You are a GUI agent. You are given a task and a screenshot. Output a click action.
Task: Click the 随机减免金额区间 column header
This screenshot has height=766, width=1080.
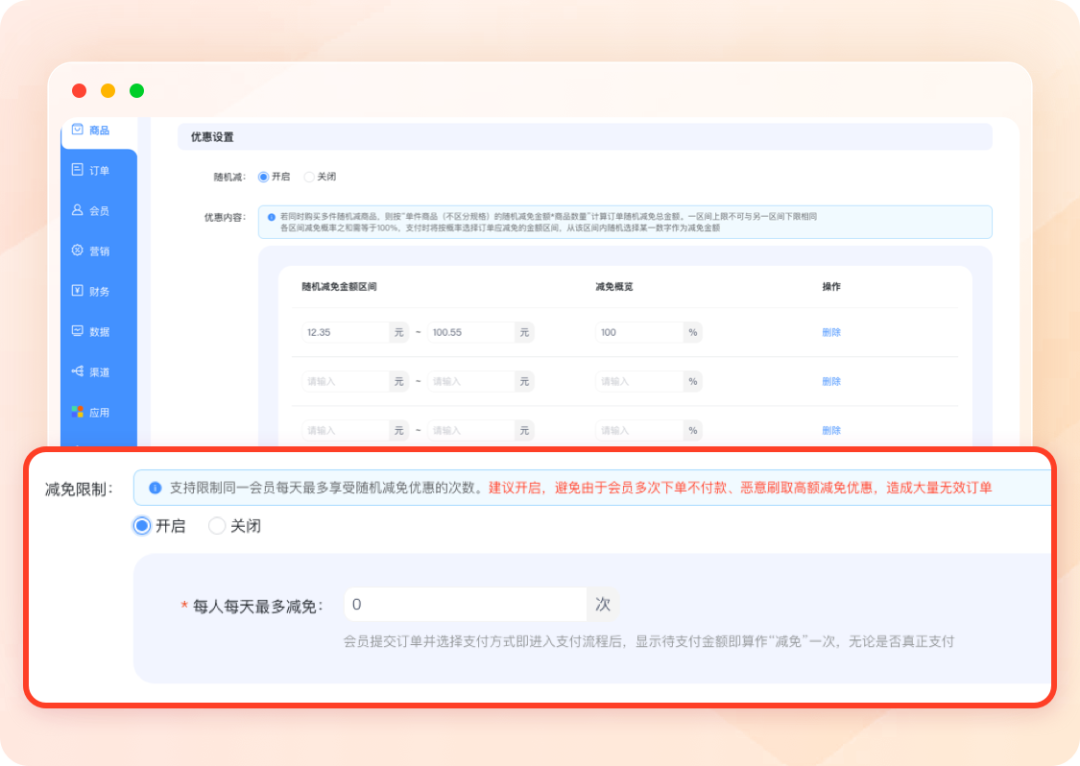(x=339, y=287)
